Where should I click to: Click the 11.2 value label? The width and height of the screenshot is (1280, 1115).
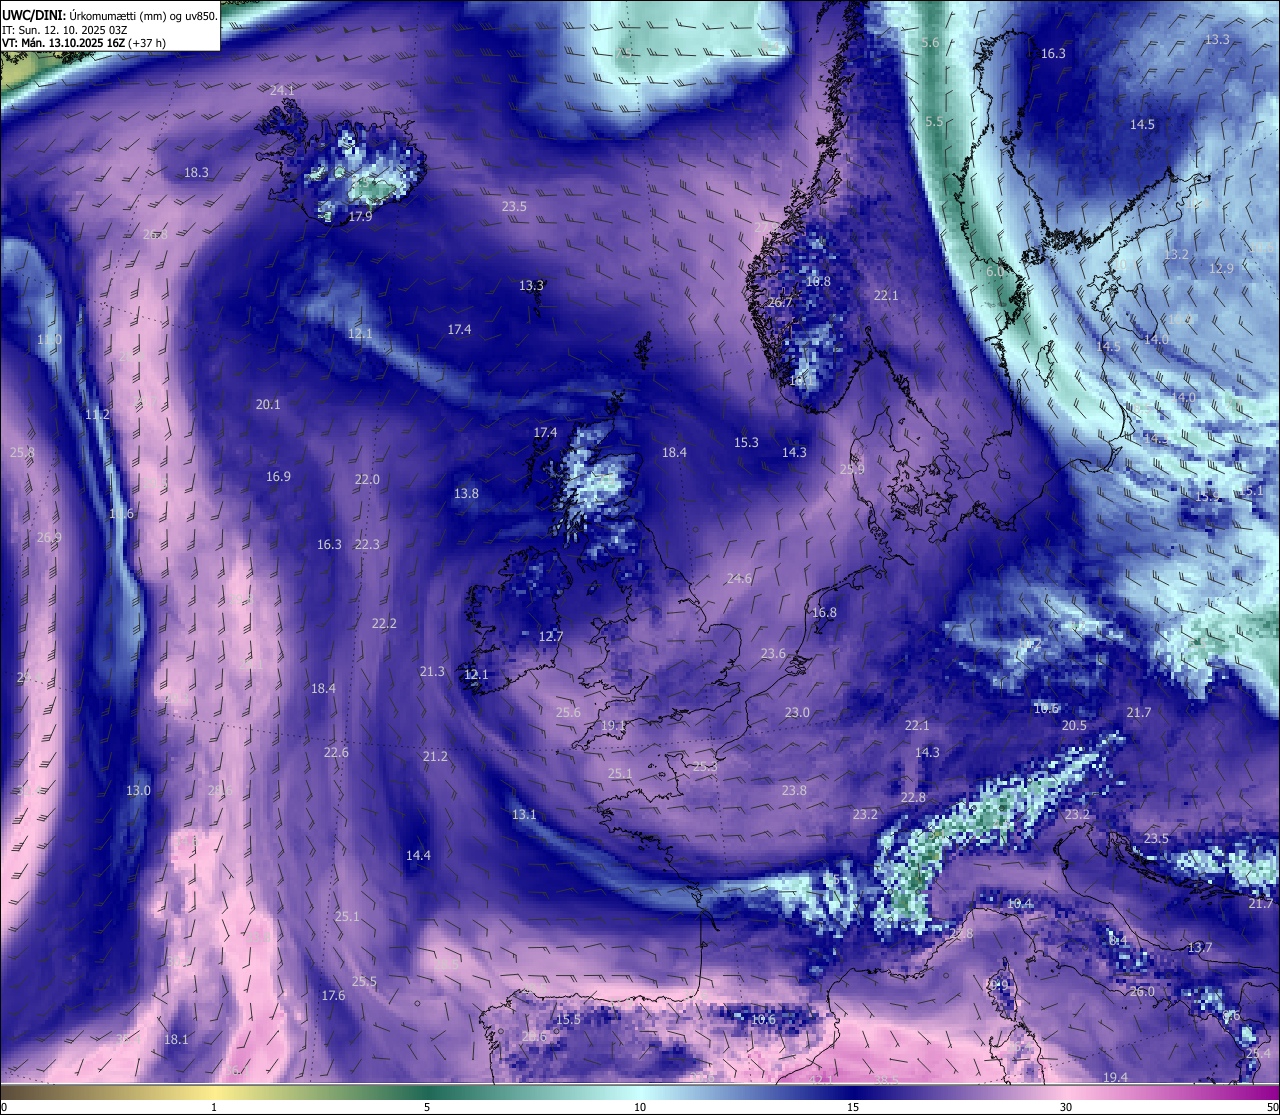pyautogui.click(x=97, y=415)
